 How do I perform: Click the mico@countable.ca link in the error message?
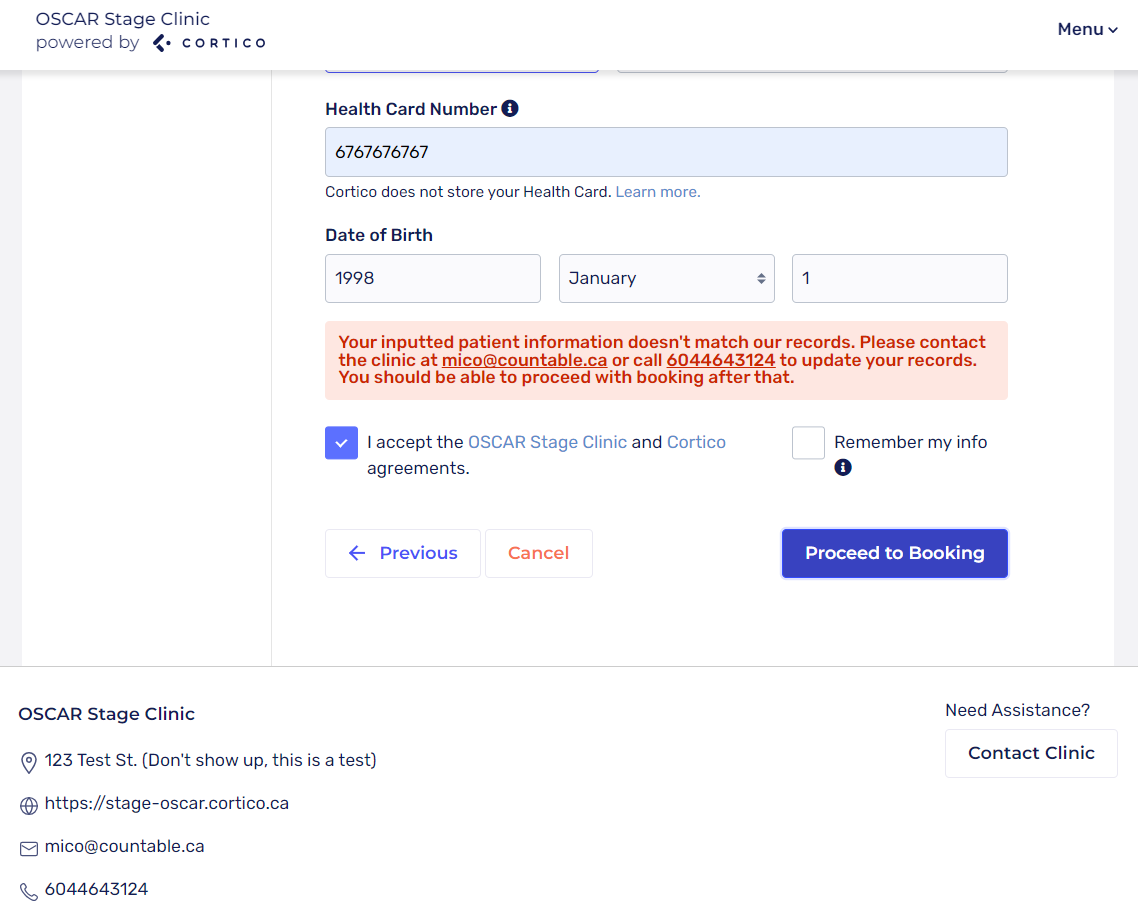tap(524, 360)
